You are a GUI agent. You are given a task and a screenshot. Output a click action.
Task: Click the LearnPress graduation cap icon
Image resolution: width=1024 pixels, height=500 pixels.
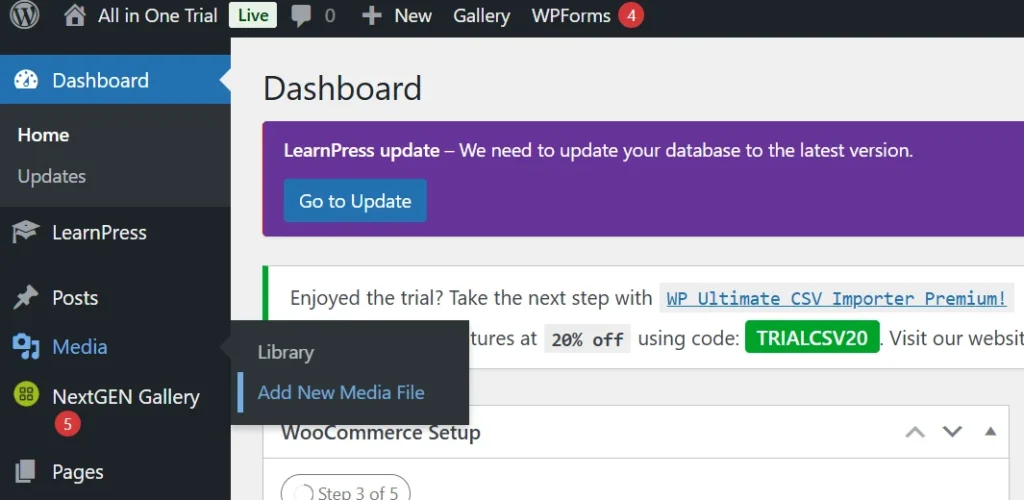[26, 233]
